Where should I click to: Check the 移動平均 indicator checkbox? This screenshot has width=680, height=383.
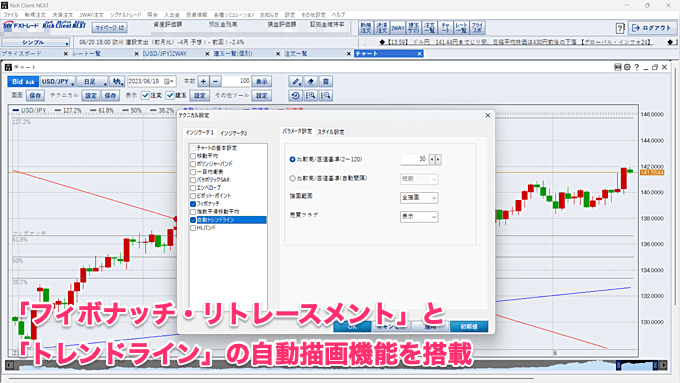193,156
